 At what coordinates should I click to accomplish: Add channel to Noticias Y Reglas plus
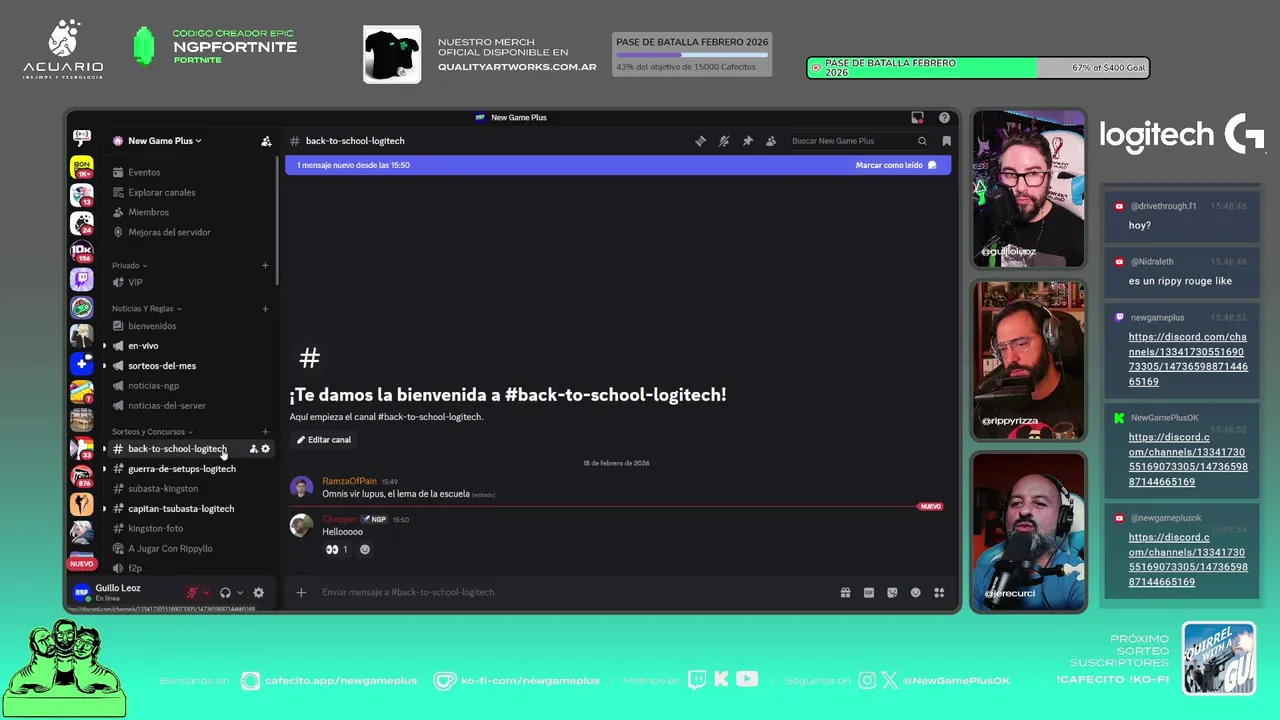(265, 309)
